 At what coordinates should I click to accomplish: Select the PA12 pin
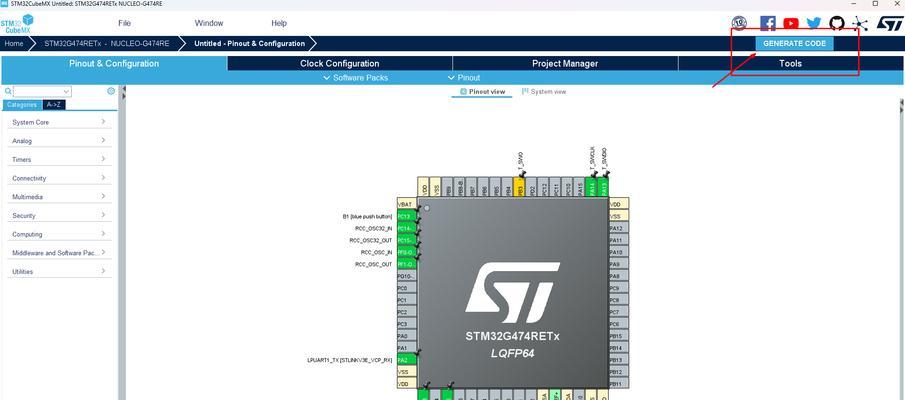coord(618,229)
